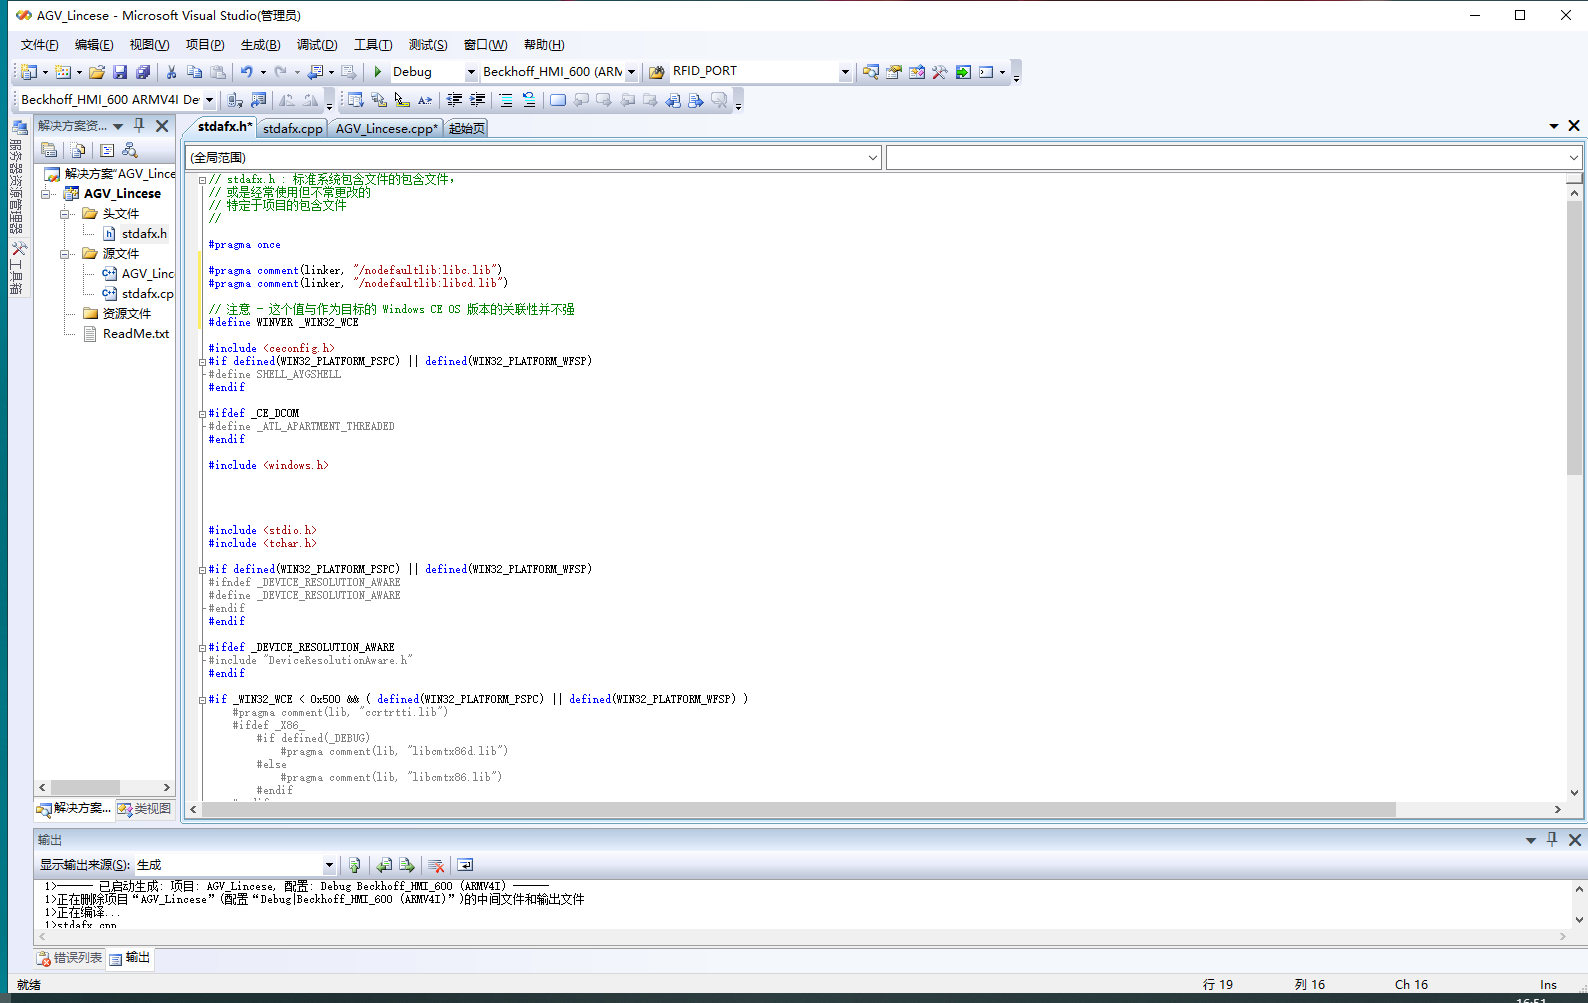
Task: Click Go to Next Message in Output toolbar
Action: click(407, 865)
